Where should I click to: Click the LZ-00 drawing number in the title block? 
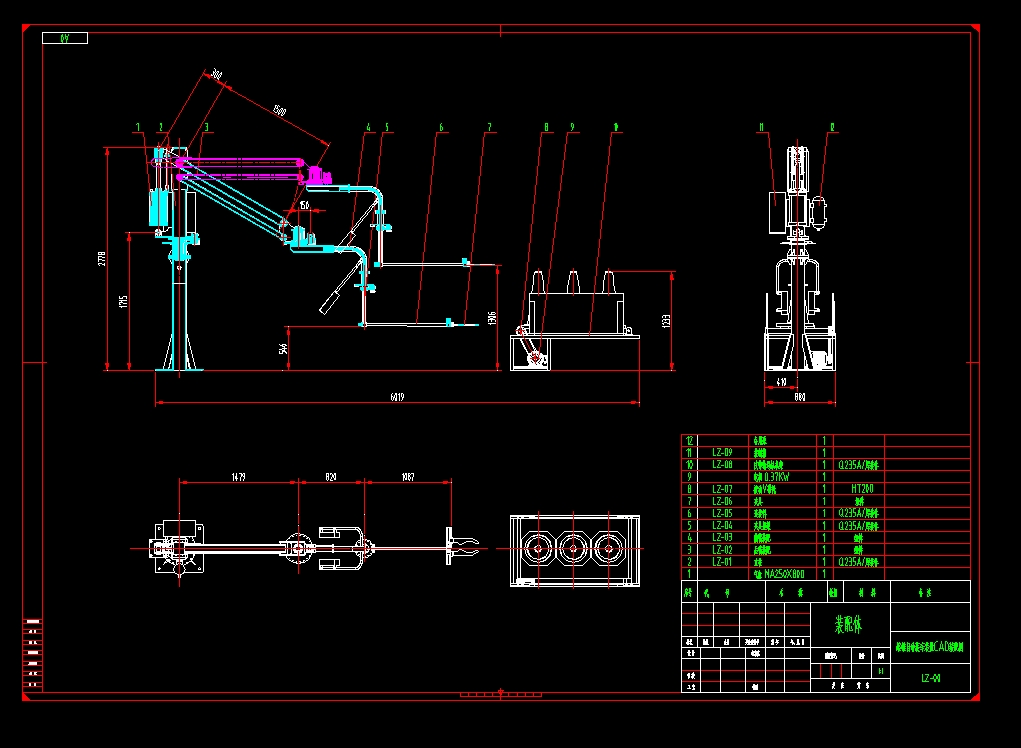click(930, 678)
